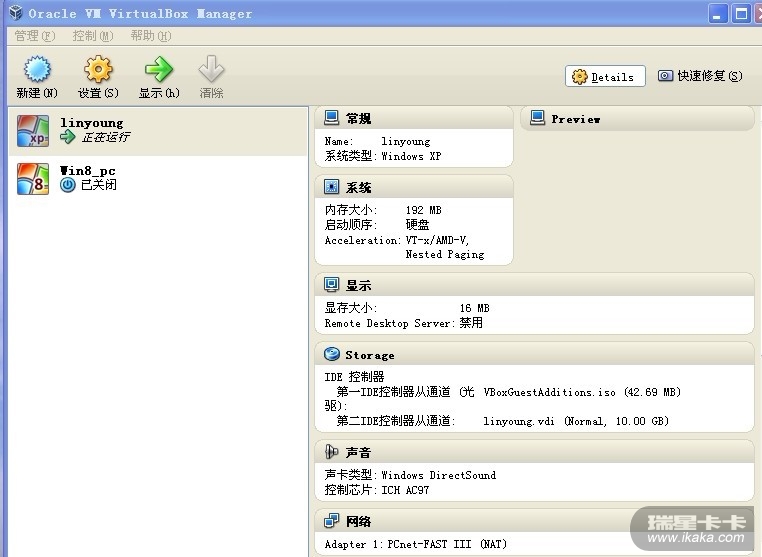Open the 设置 (Settings) gear icon
Viewport: 762px width, 557px height.
click(x=98, y=69)
